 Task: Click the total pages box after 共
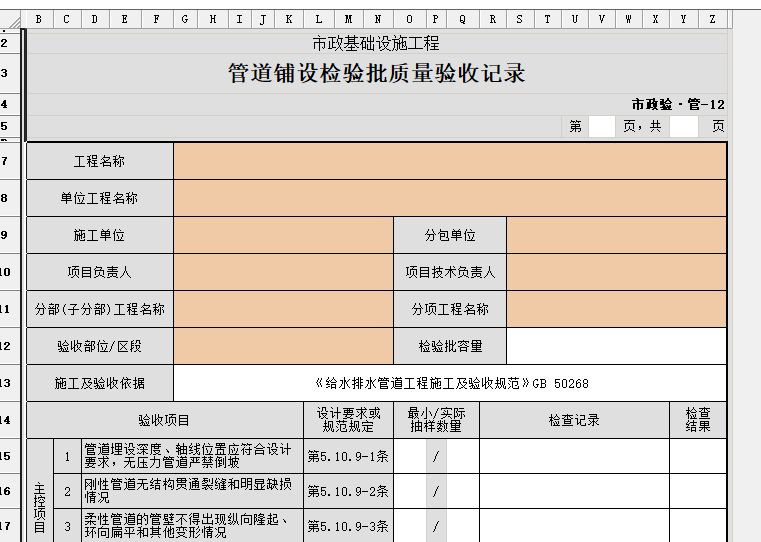[684, 127]
